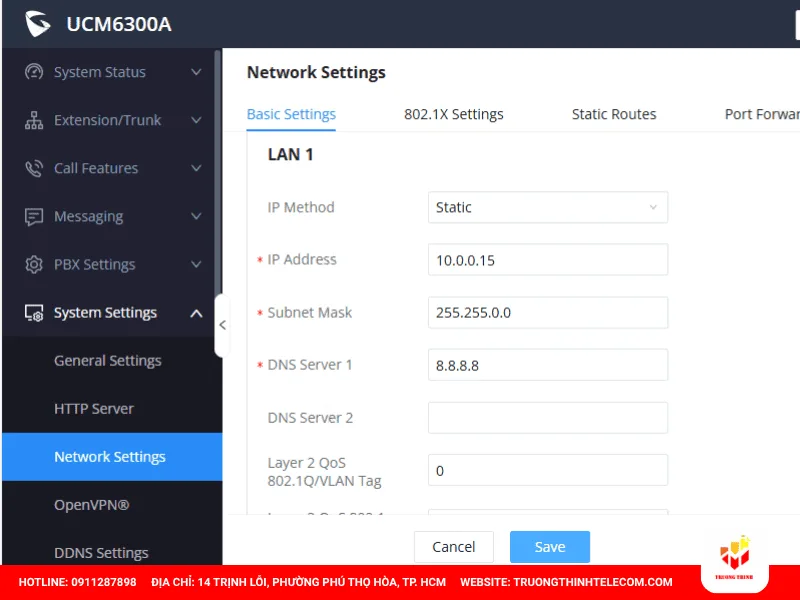Click the Cancel button
The image size is (800, 600).
click(x=454, y=547)
